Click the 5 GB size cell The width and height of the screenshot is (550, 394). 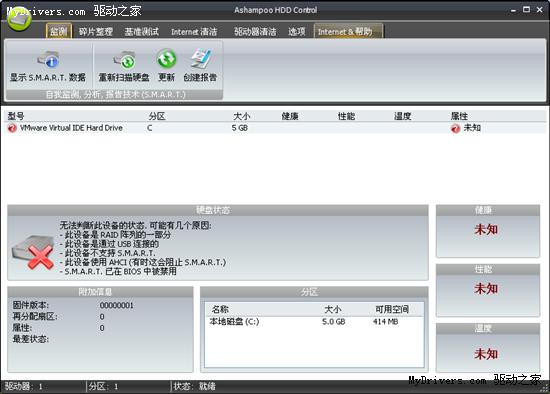pyautogui.click(x=240, y=128)
